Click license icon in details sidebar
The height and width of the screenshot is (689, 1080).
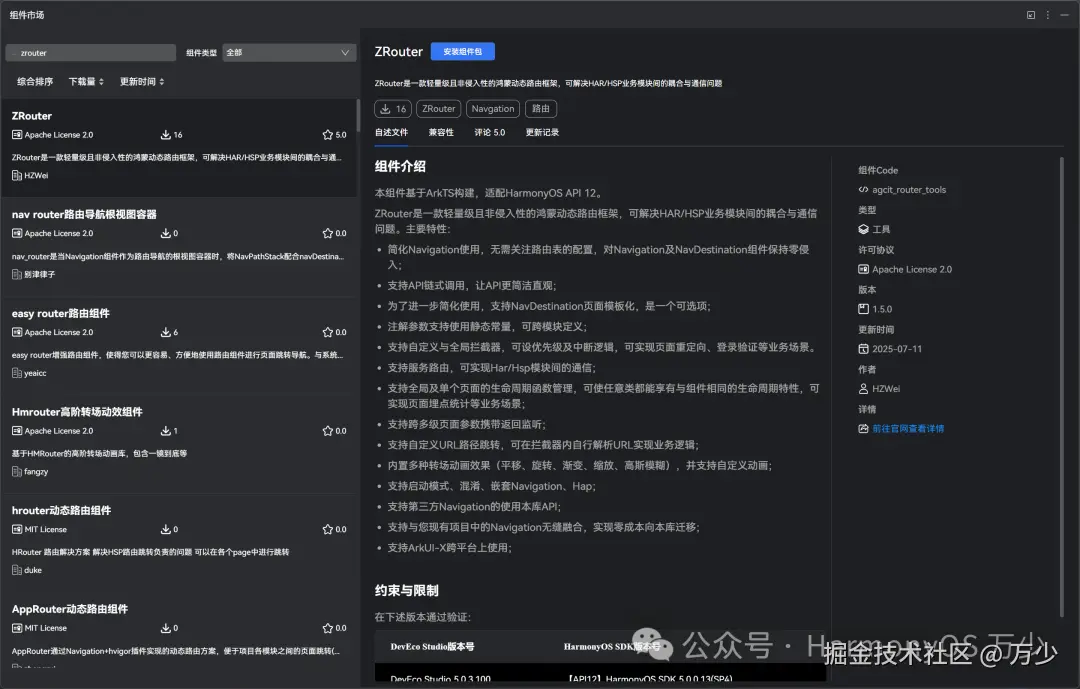click(863, 269)
